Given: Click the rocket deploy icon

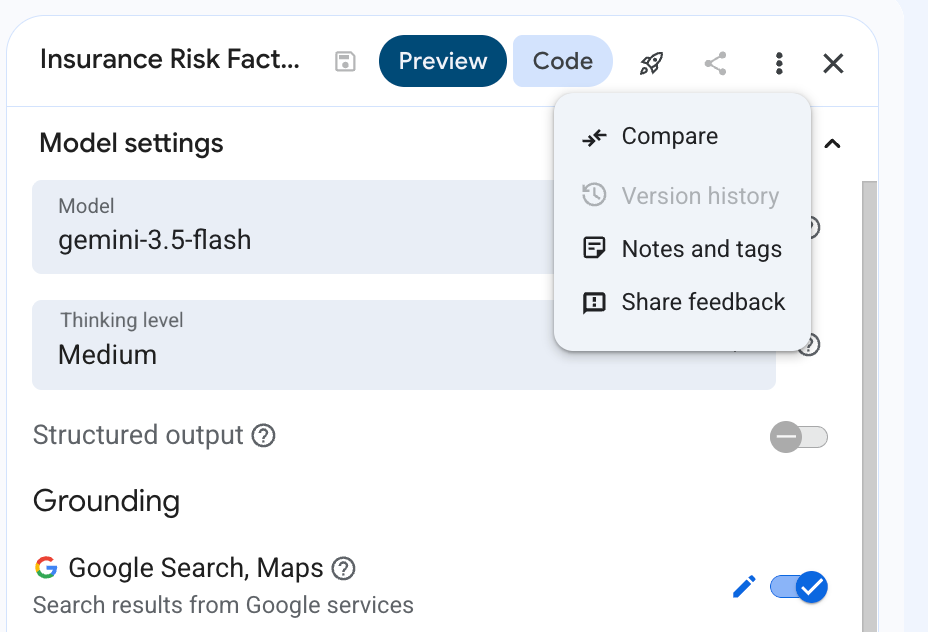Looking at the screenshot, I should pos(651,63).
